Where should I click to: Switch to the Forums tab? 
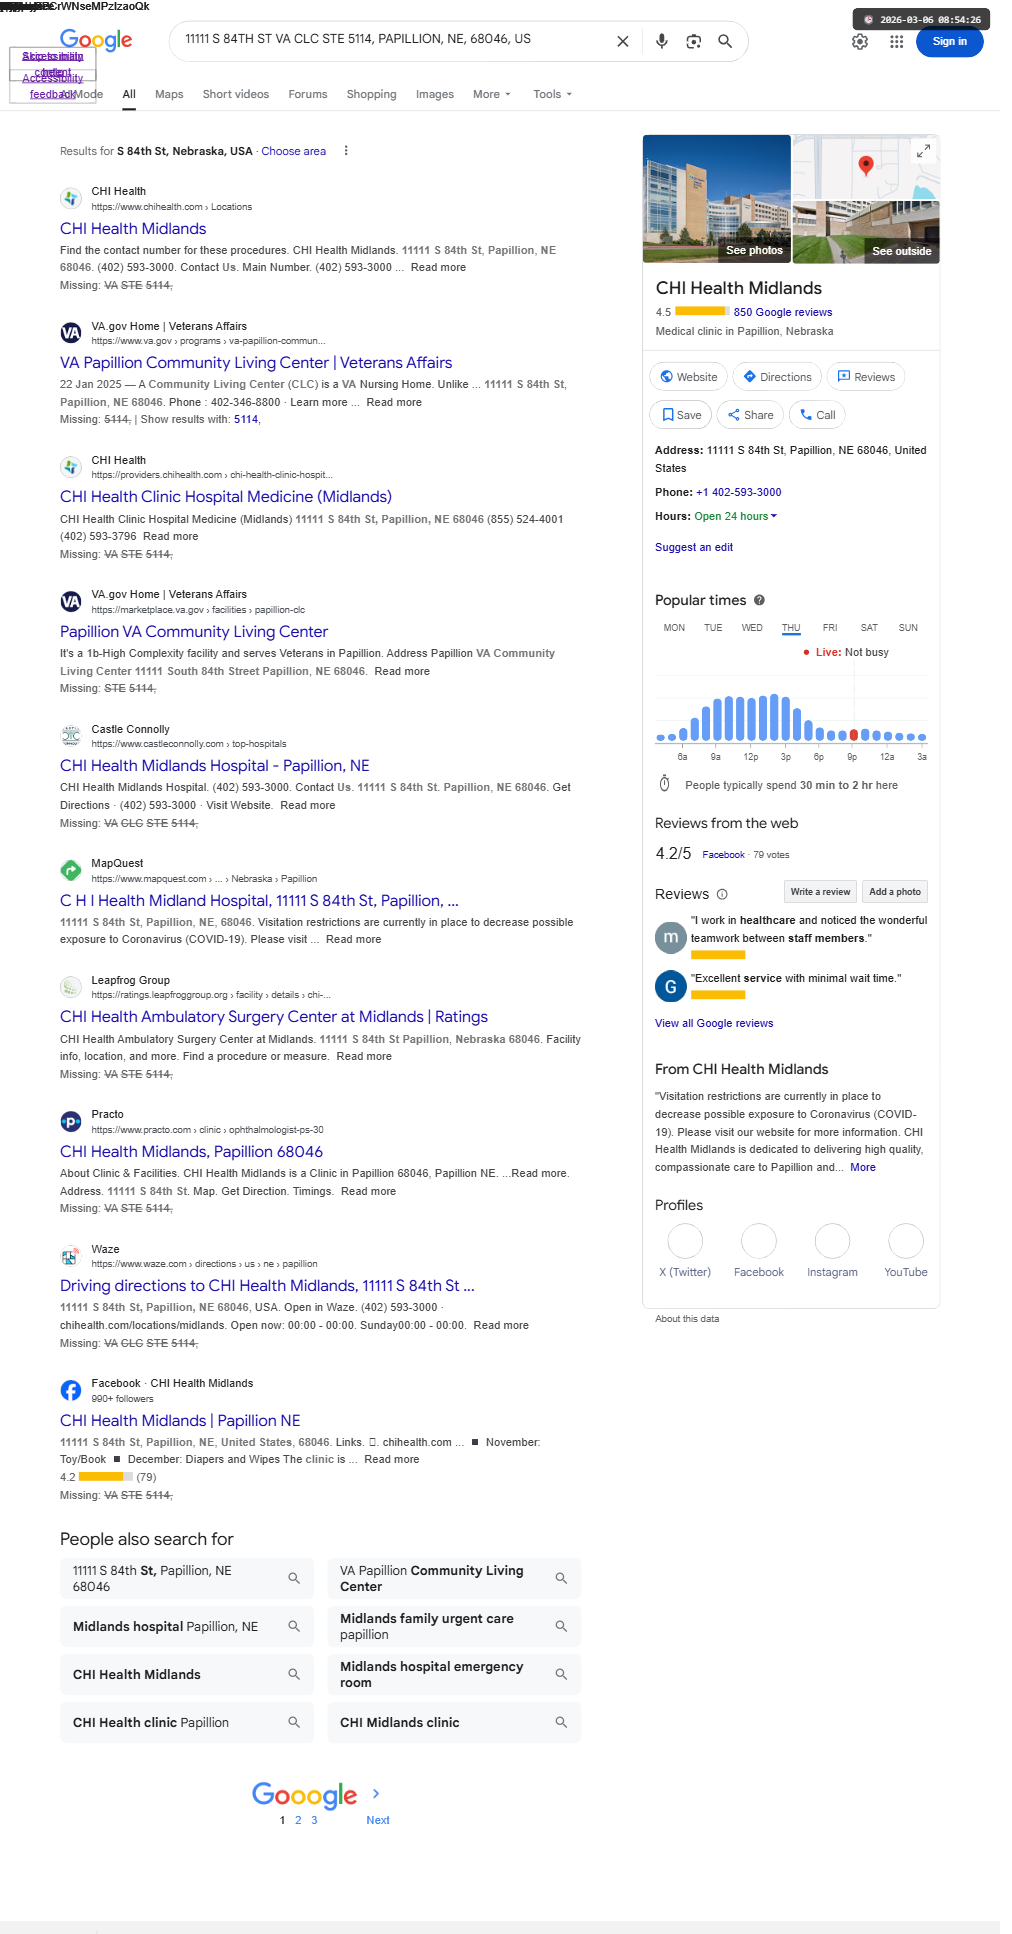pos(308,94)
